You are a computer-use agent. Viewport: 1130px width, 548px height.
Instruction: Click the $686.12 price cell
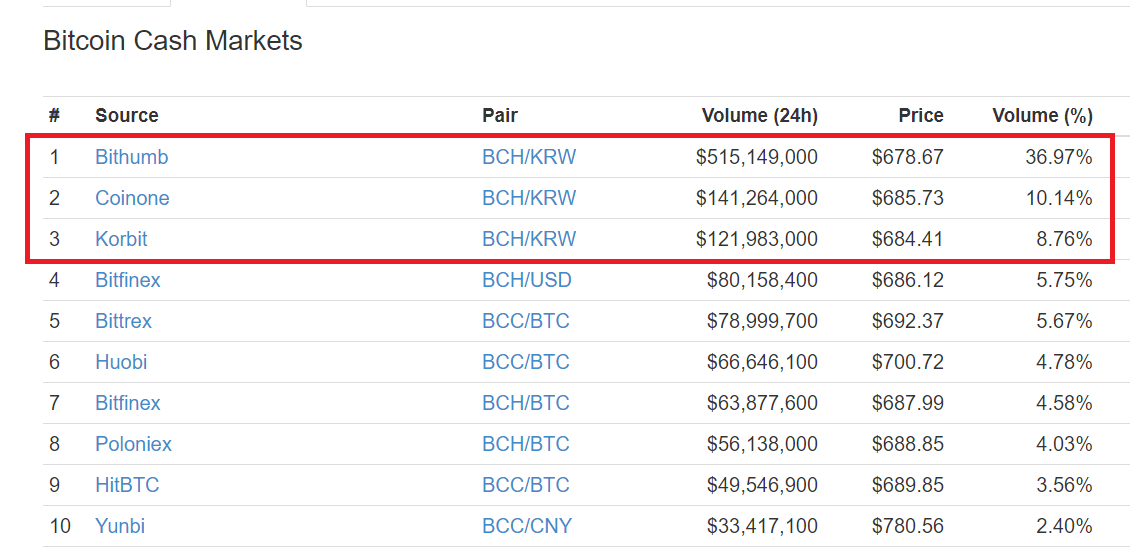point(907,280)
